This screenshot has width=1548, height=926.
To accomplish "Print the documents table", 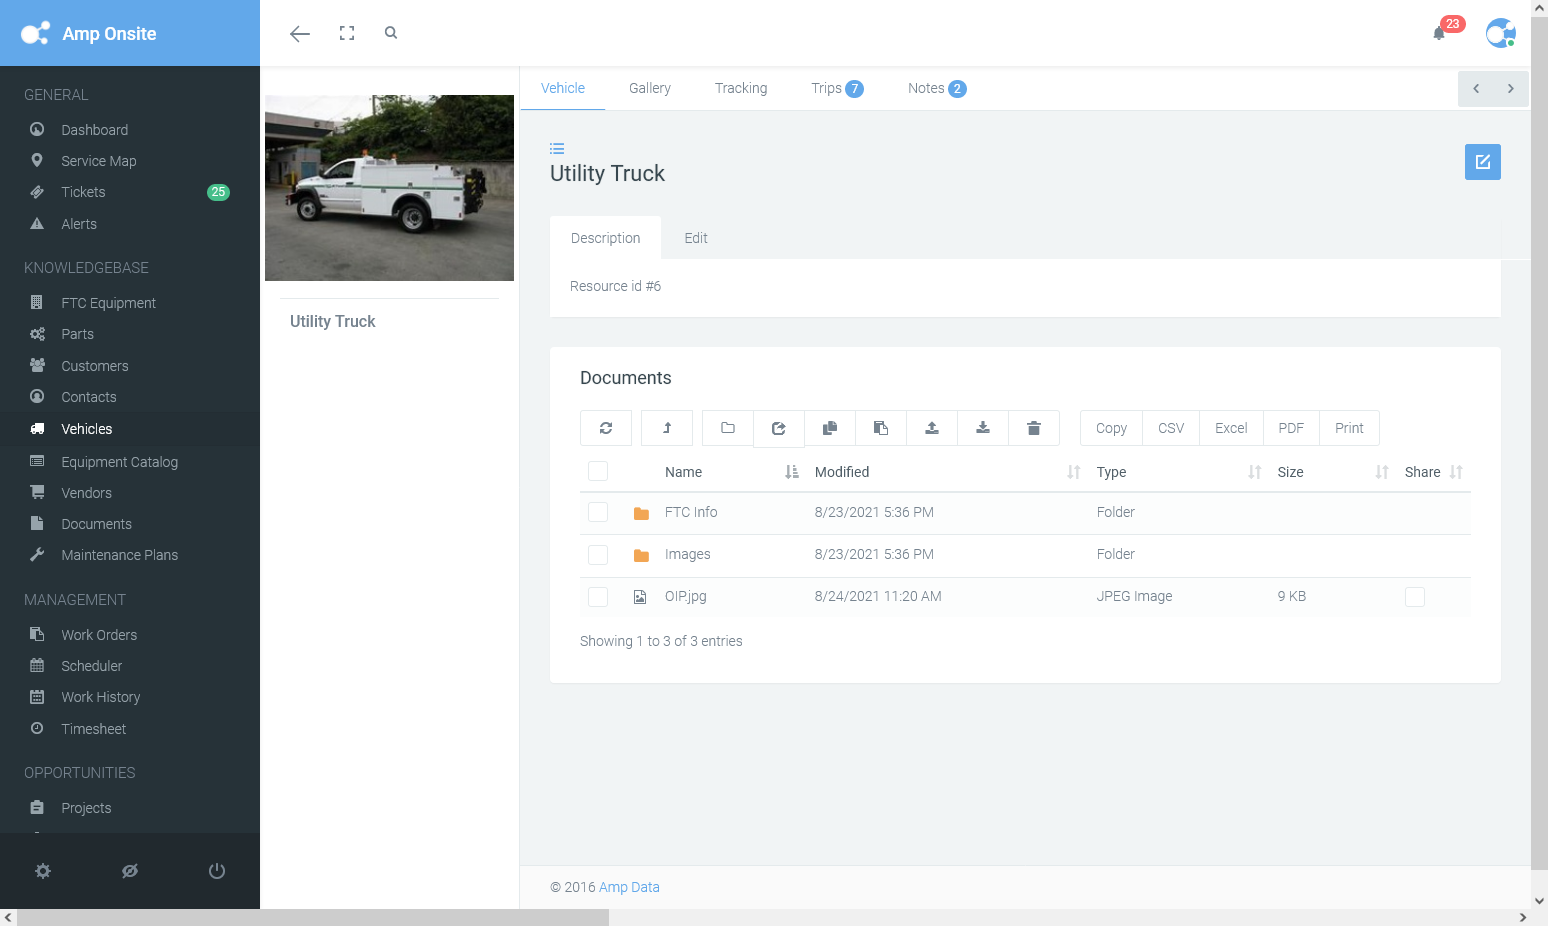I will [x=1349, y=428].
